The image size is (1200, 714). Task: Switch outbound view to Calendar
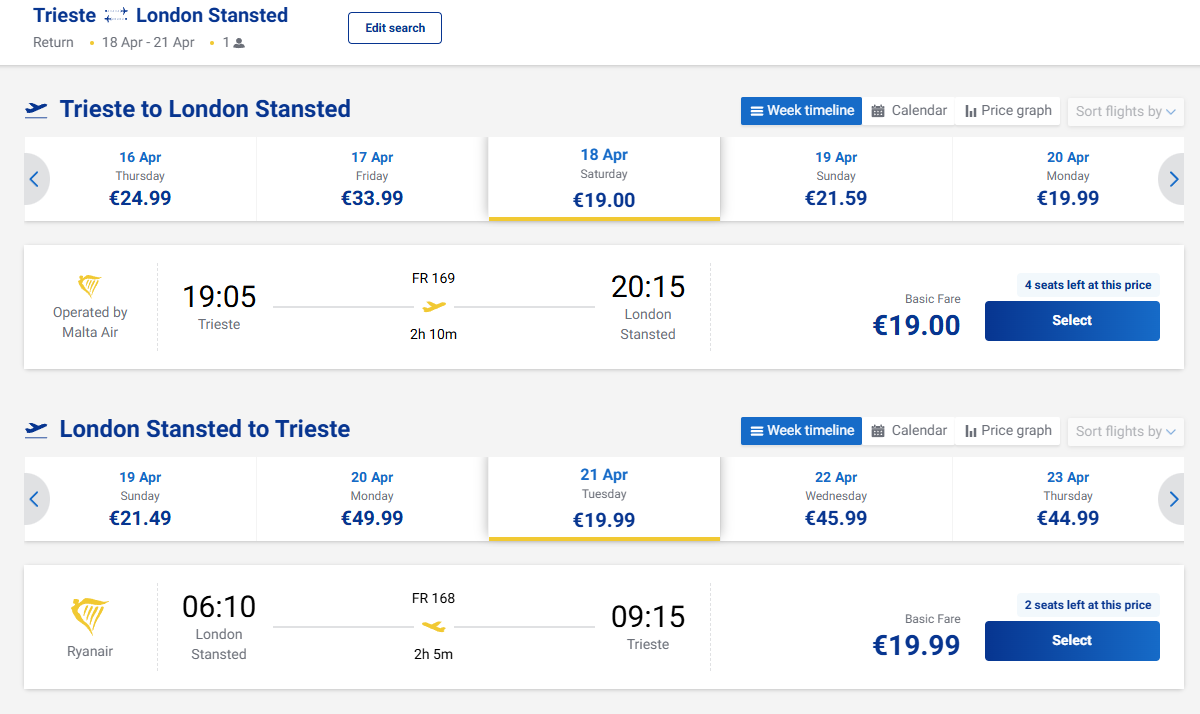point(908,111)
